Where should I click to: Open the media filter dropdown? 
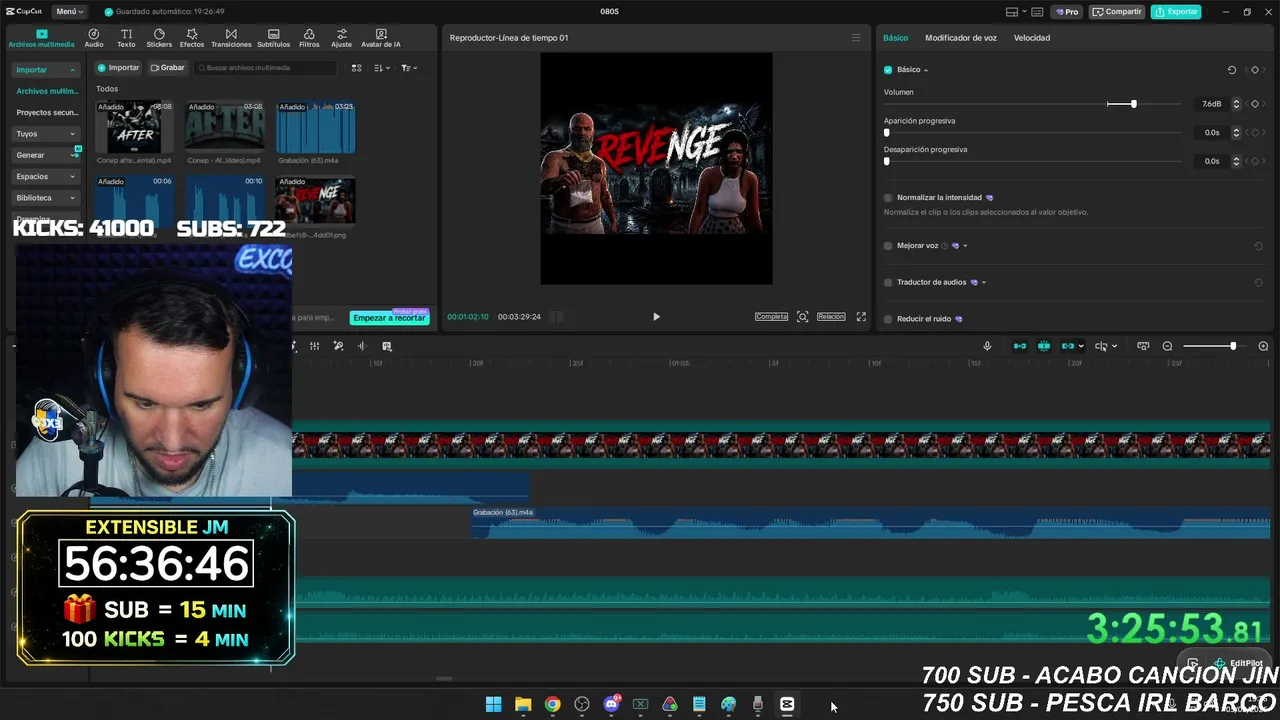point(409,68)
